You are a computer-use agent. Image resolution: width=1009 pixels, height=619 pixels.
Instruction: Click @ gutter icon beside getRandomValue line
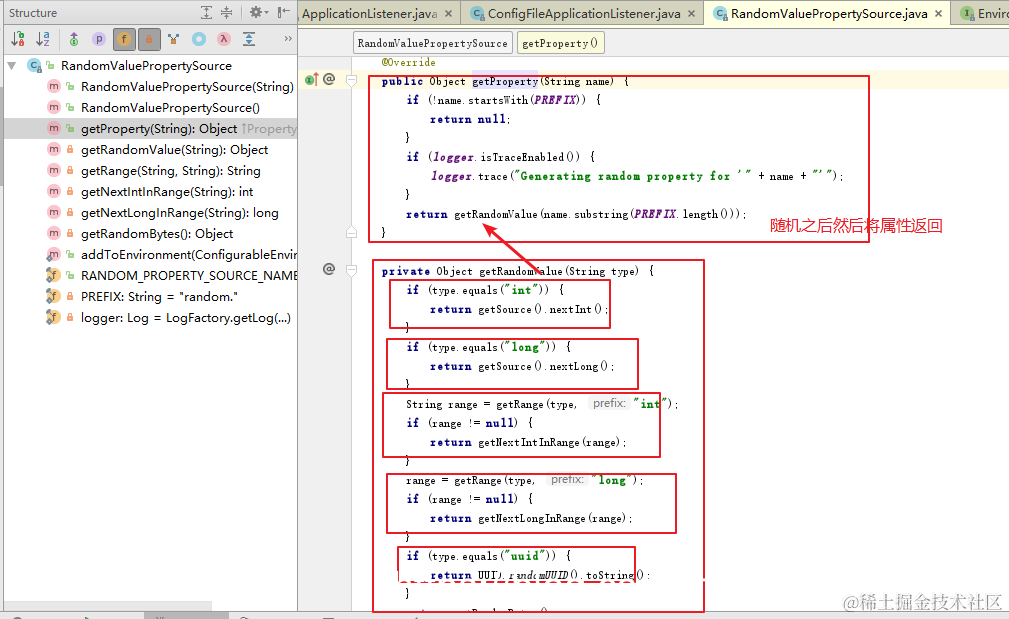[329, 269]
